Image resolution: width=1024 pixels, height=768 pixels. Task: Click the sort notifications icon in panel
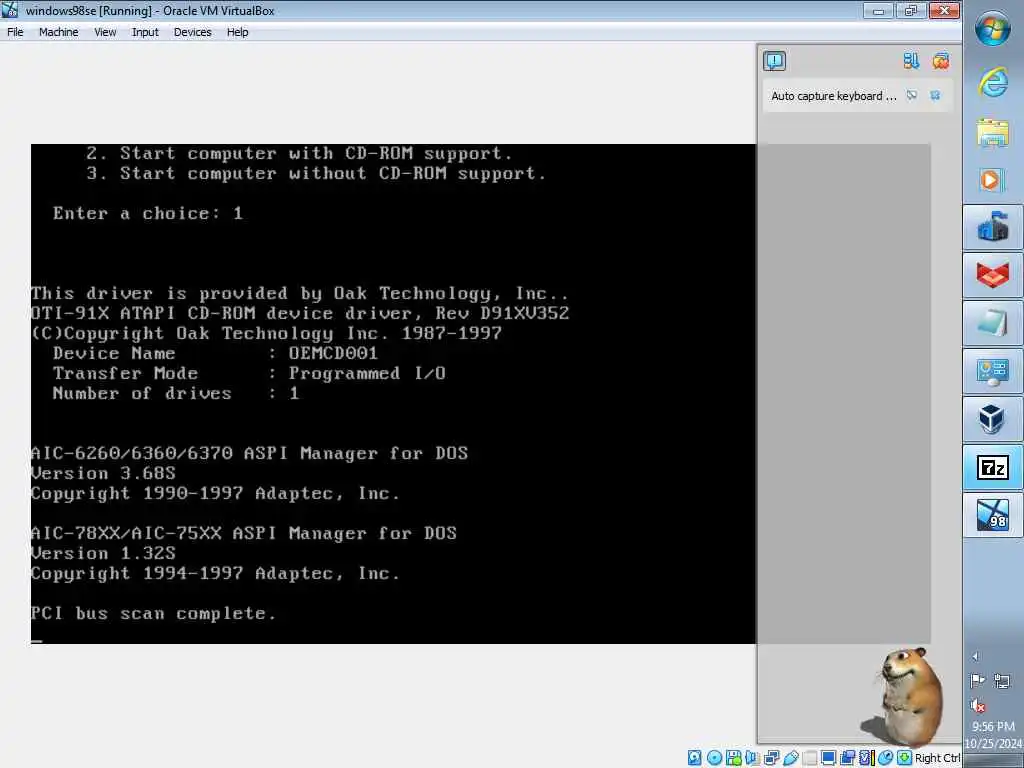click(x=911, y=61)
